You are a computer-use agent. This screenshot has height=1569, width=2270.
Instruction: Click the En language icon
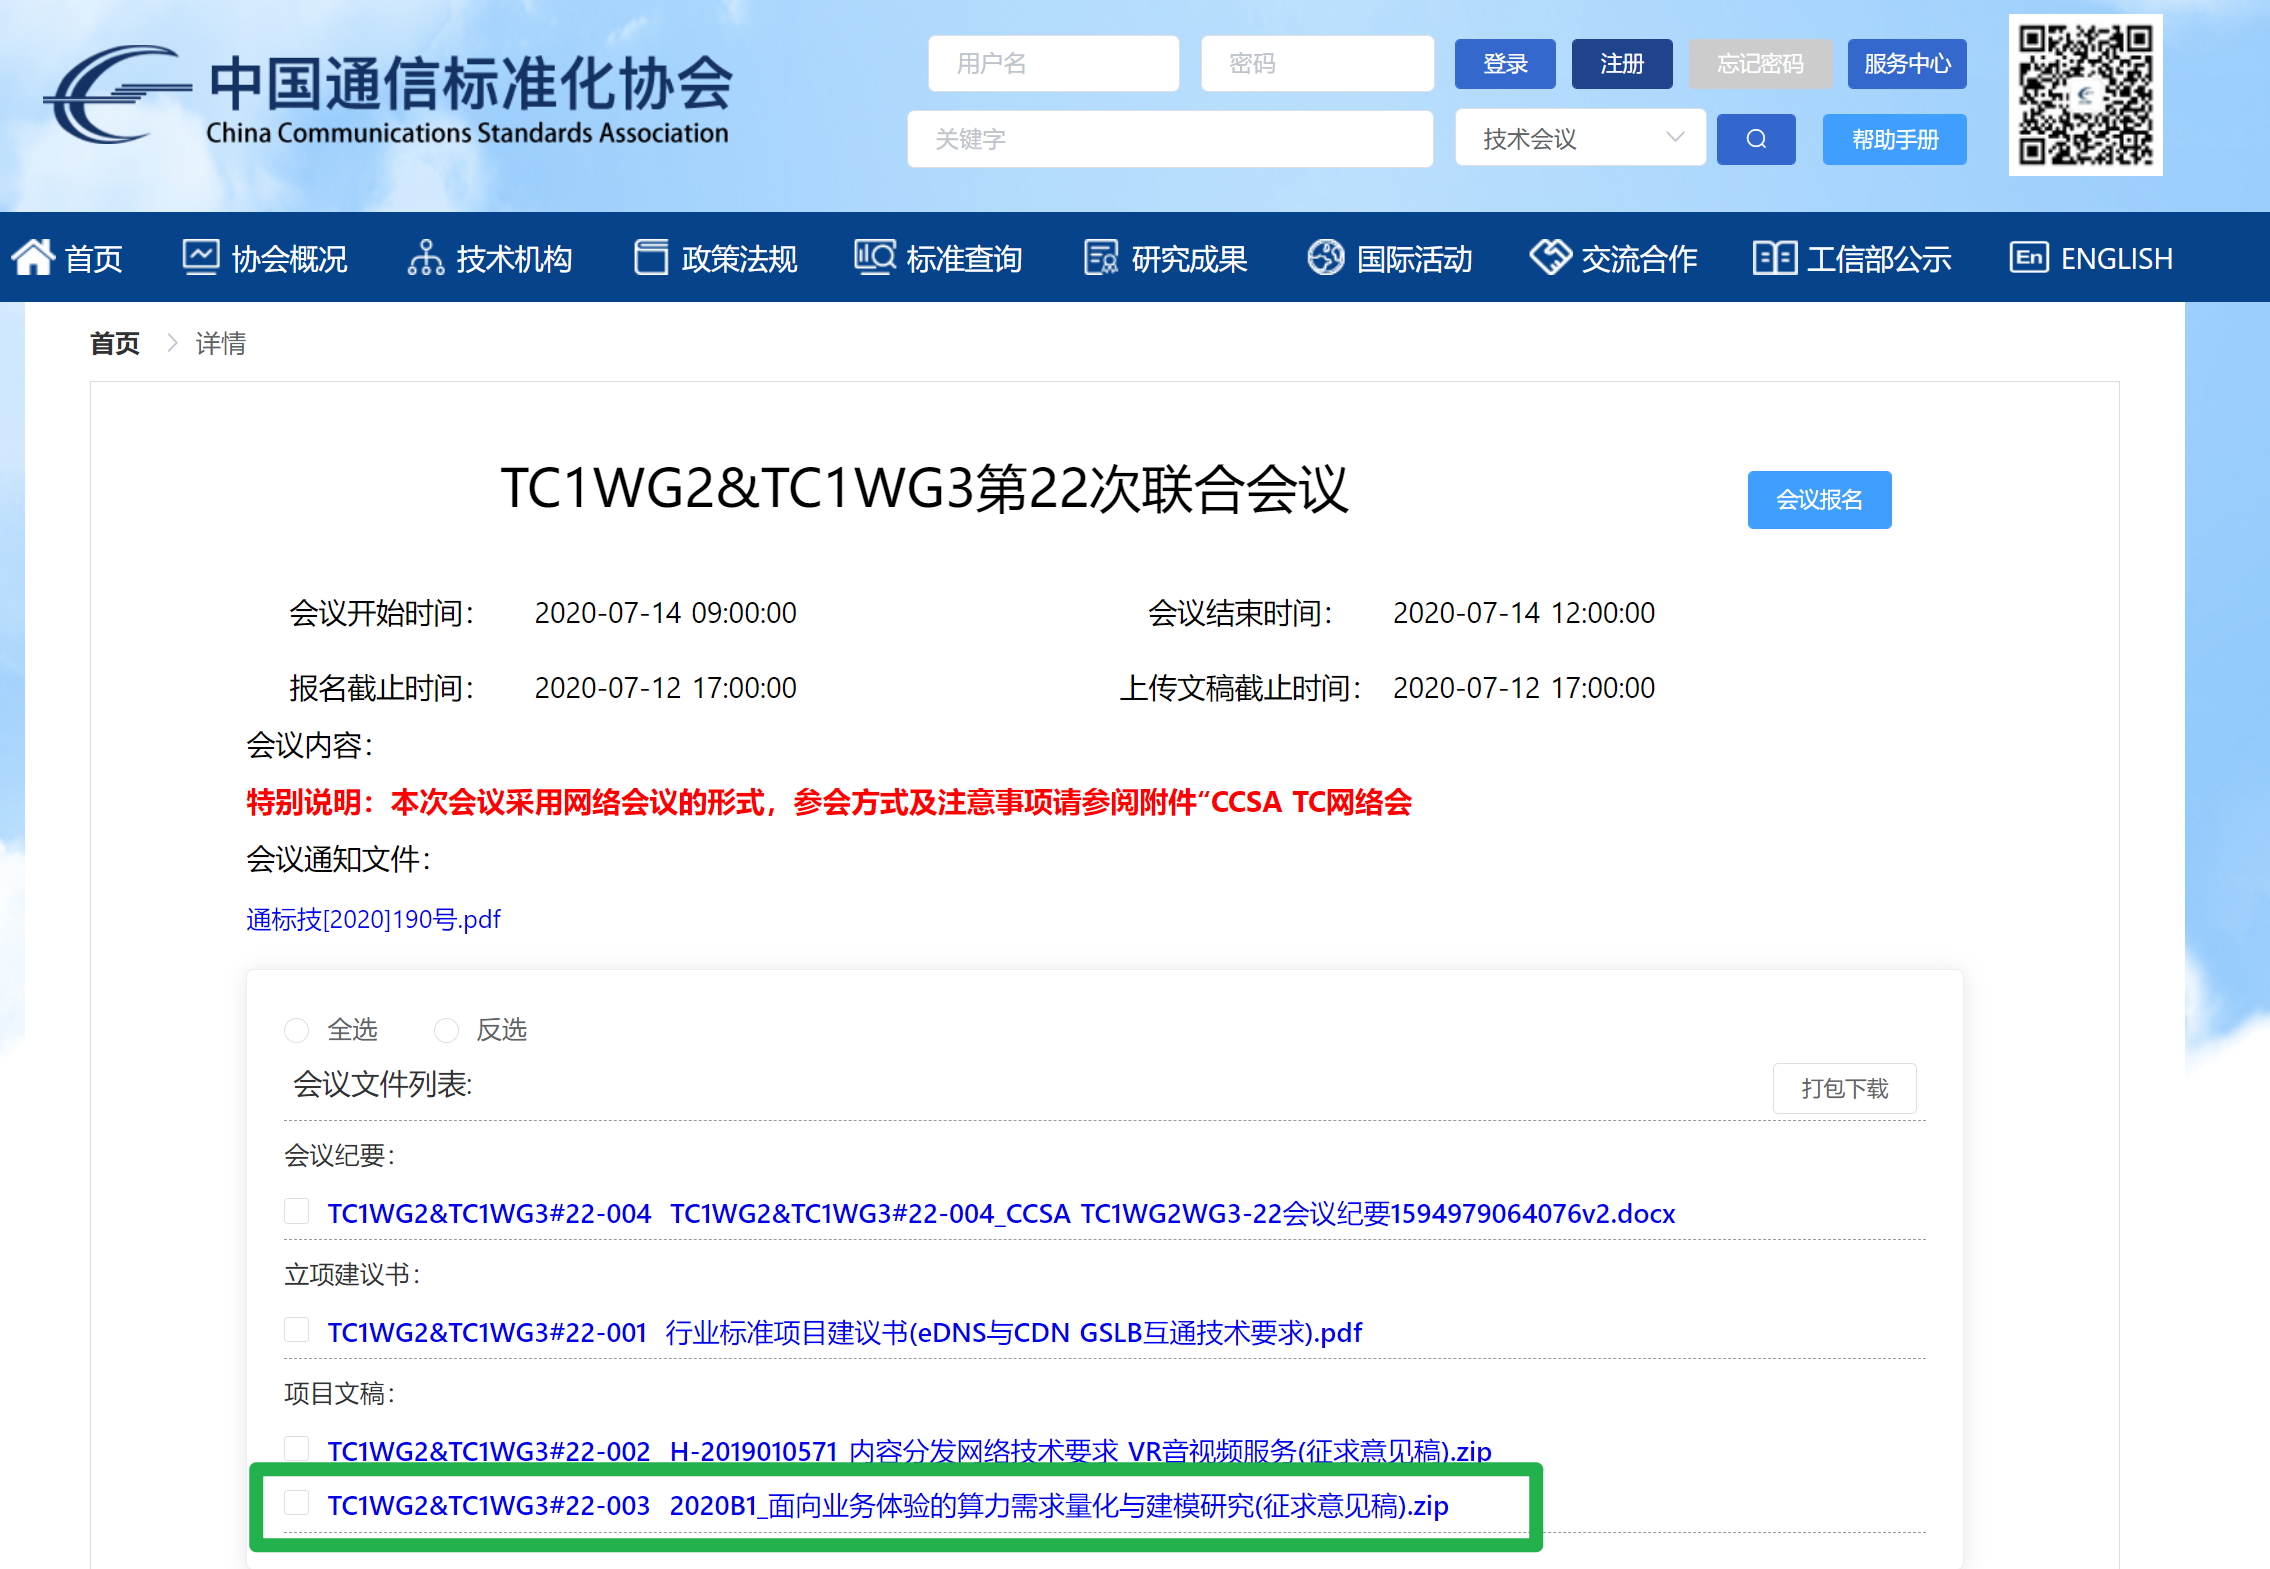point(2029,257)
